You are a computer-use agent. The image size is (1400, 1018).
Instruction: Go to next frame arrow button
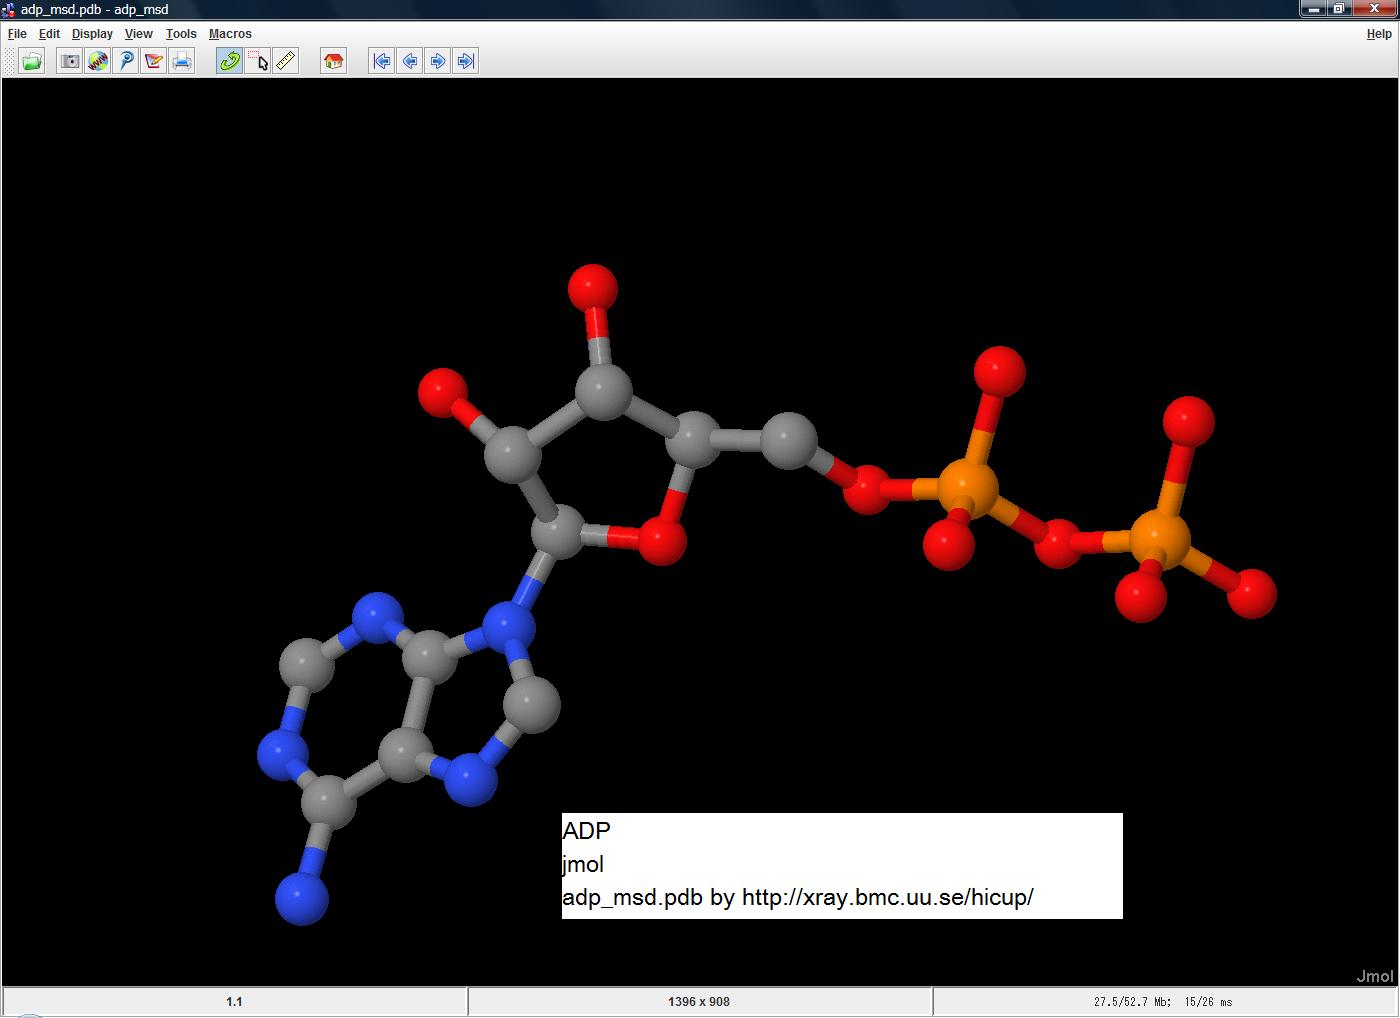[437, 61]
